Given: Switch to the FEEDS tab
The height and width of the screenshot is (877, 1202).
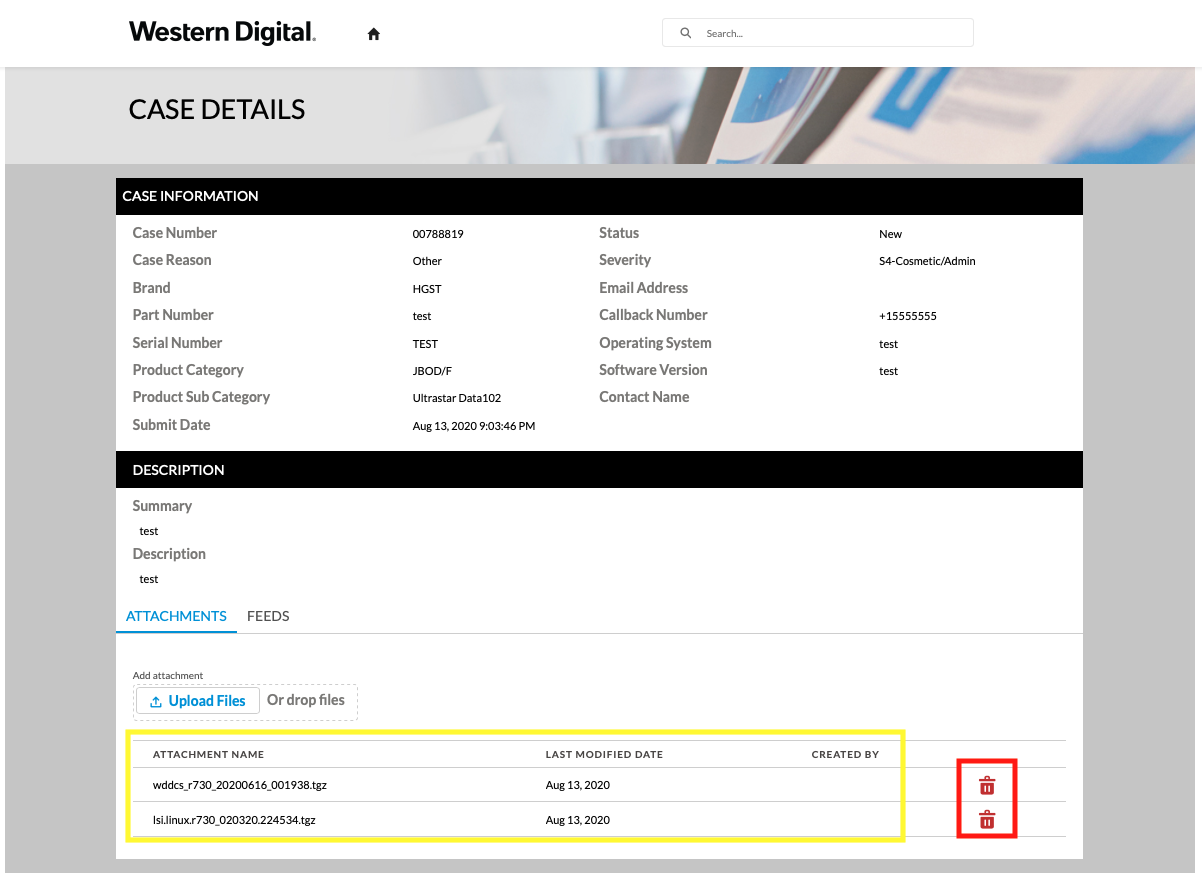Looking at the screenshot, I should tap(268, 616).
